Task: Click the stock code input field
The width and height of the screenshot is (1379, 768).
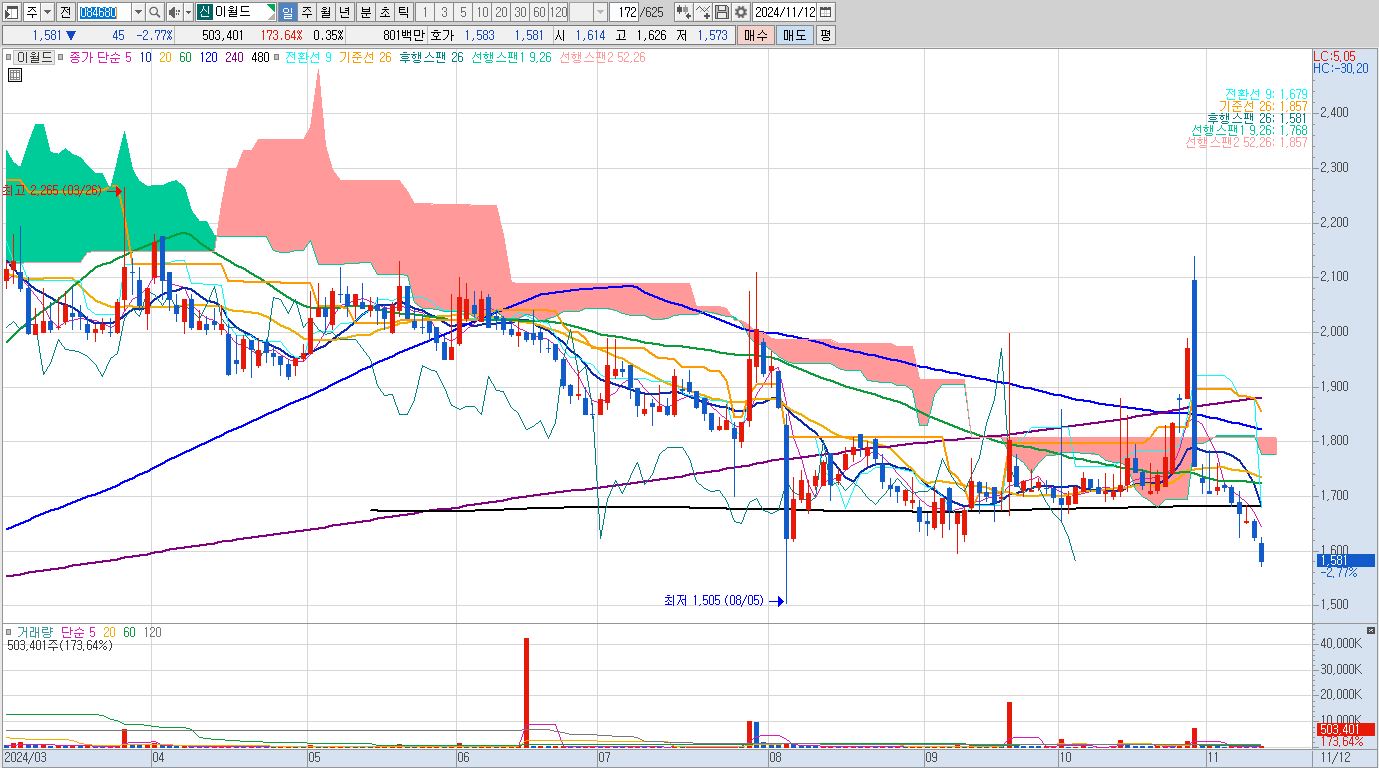Action: (x=104, y=12)
